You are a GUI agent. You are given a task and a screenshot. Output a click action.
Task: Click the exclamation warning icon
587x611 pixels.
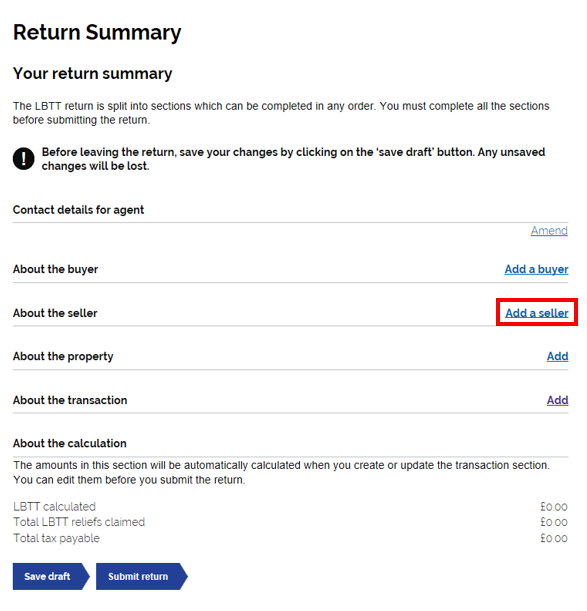pos(23,159)
